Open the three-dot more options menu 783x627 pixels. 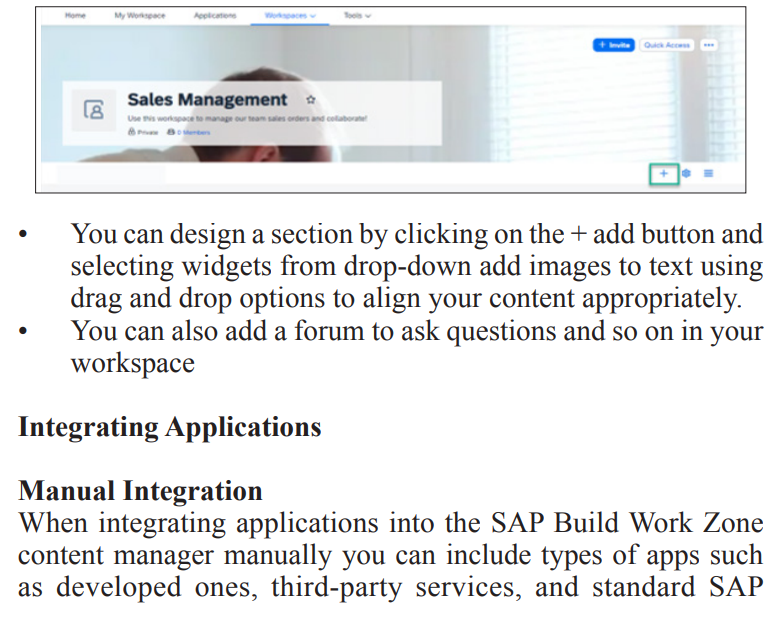point(709,45)
